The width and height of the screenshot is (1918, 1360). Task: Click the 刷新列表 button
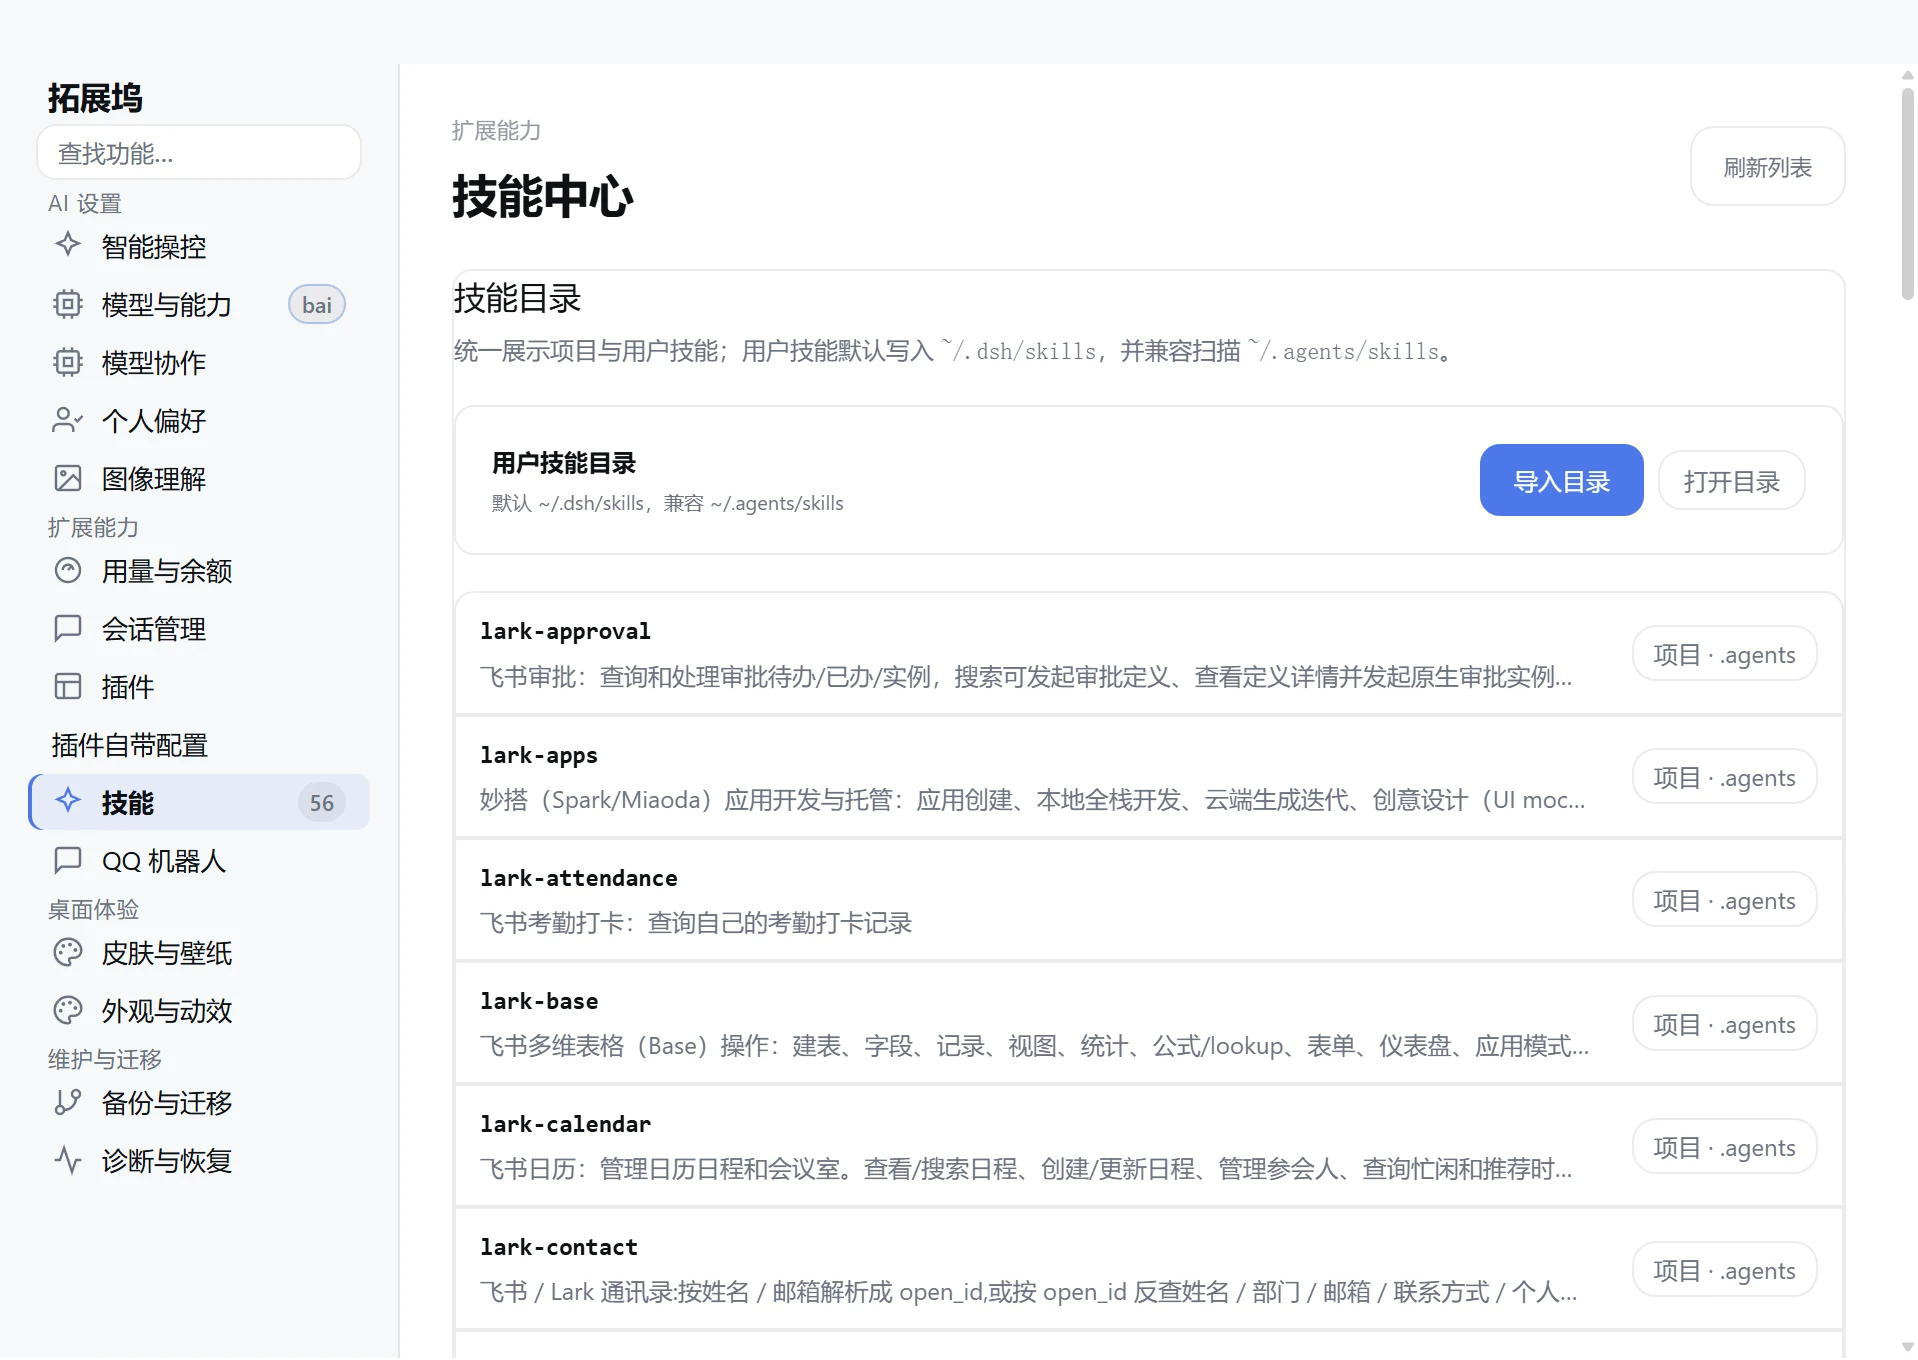coord(1767,167)
